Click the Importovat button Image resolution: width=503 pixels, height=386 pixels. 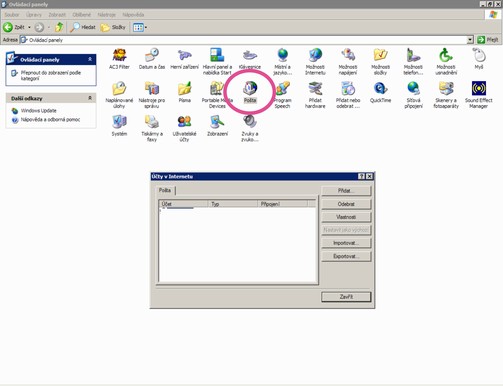346,243
